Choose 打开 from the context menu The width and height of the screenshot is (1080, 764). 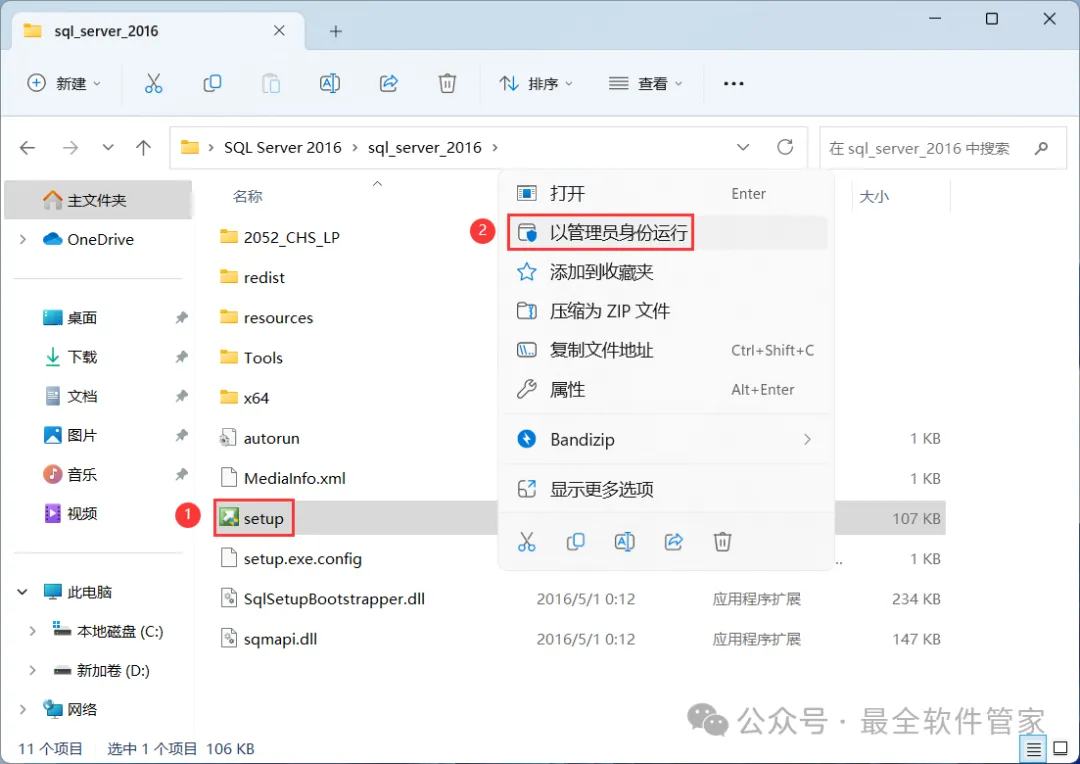[x=666, y=194]
